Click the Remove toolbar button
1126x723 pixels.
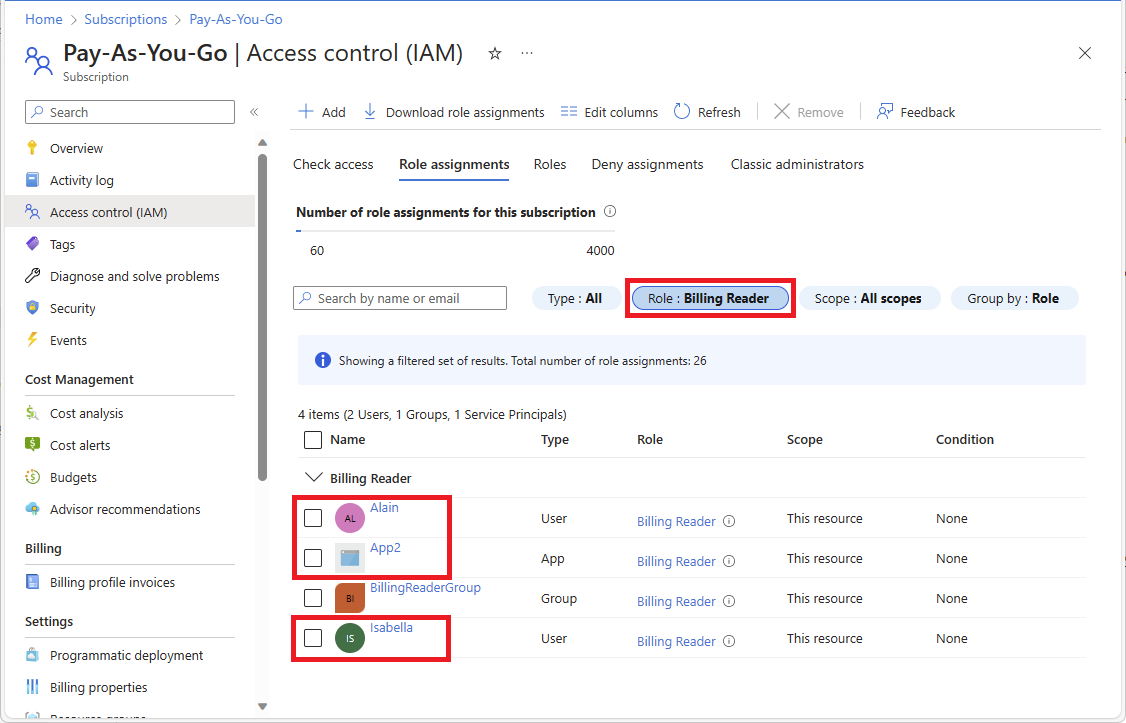pos(809,112)
